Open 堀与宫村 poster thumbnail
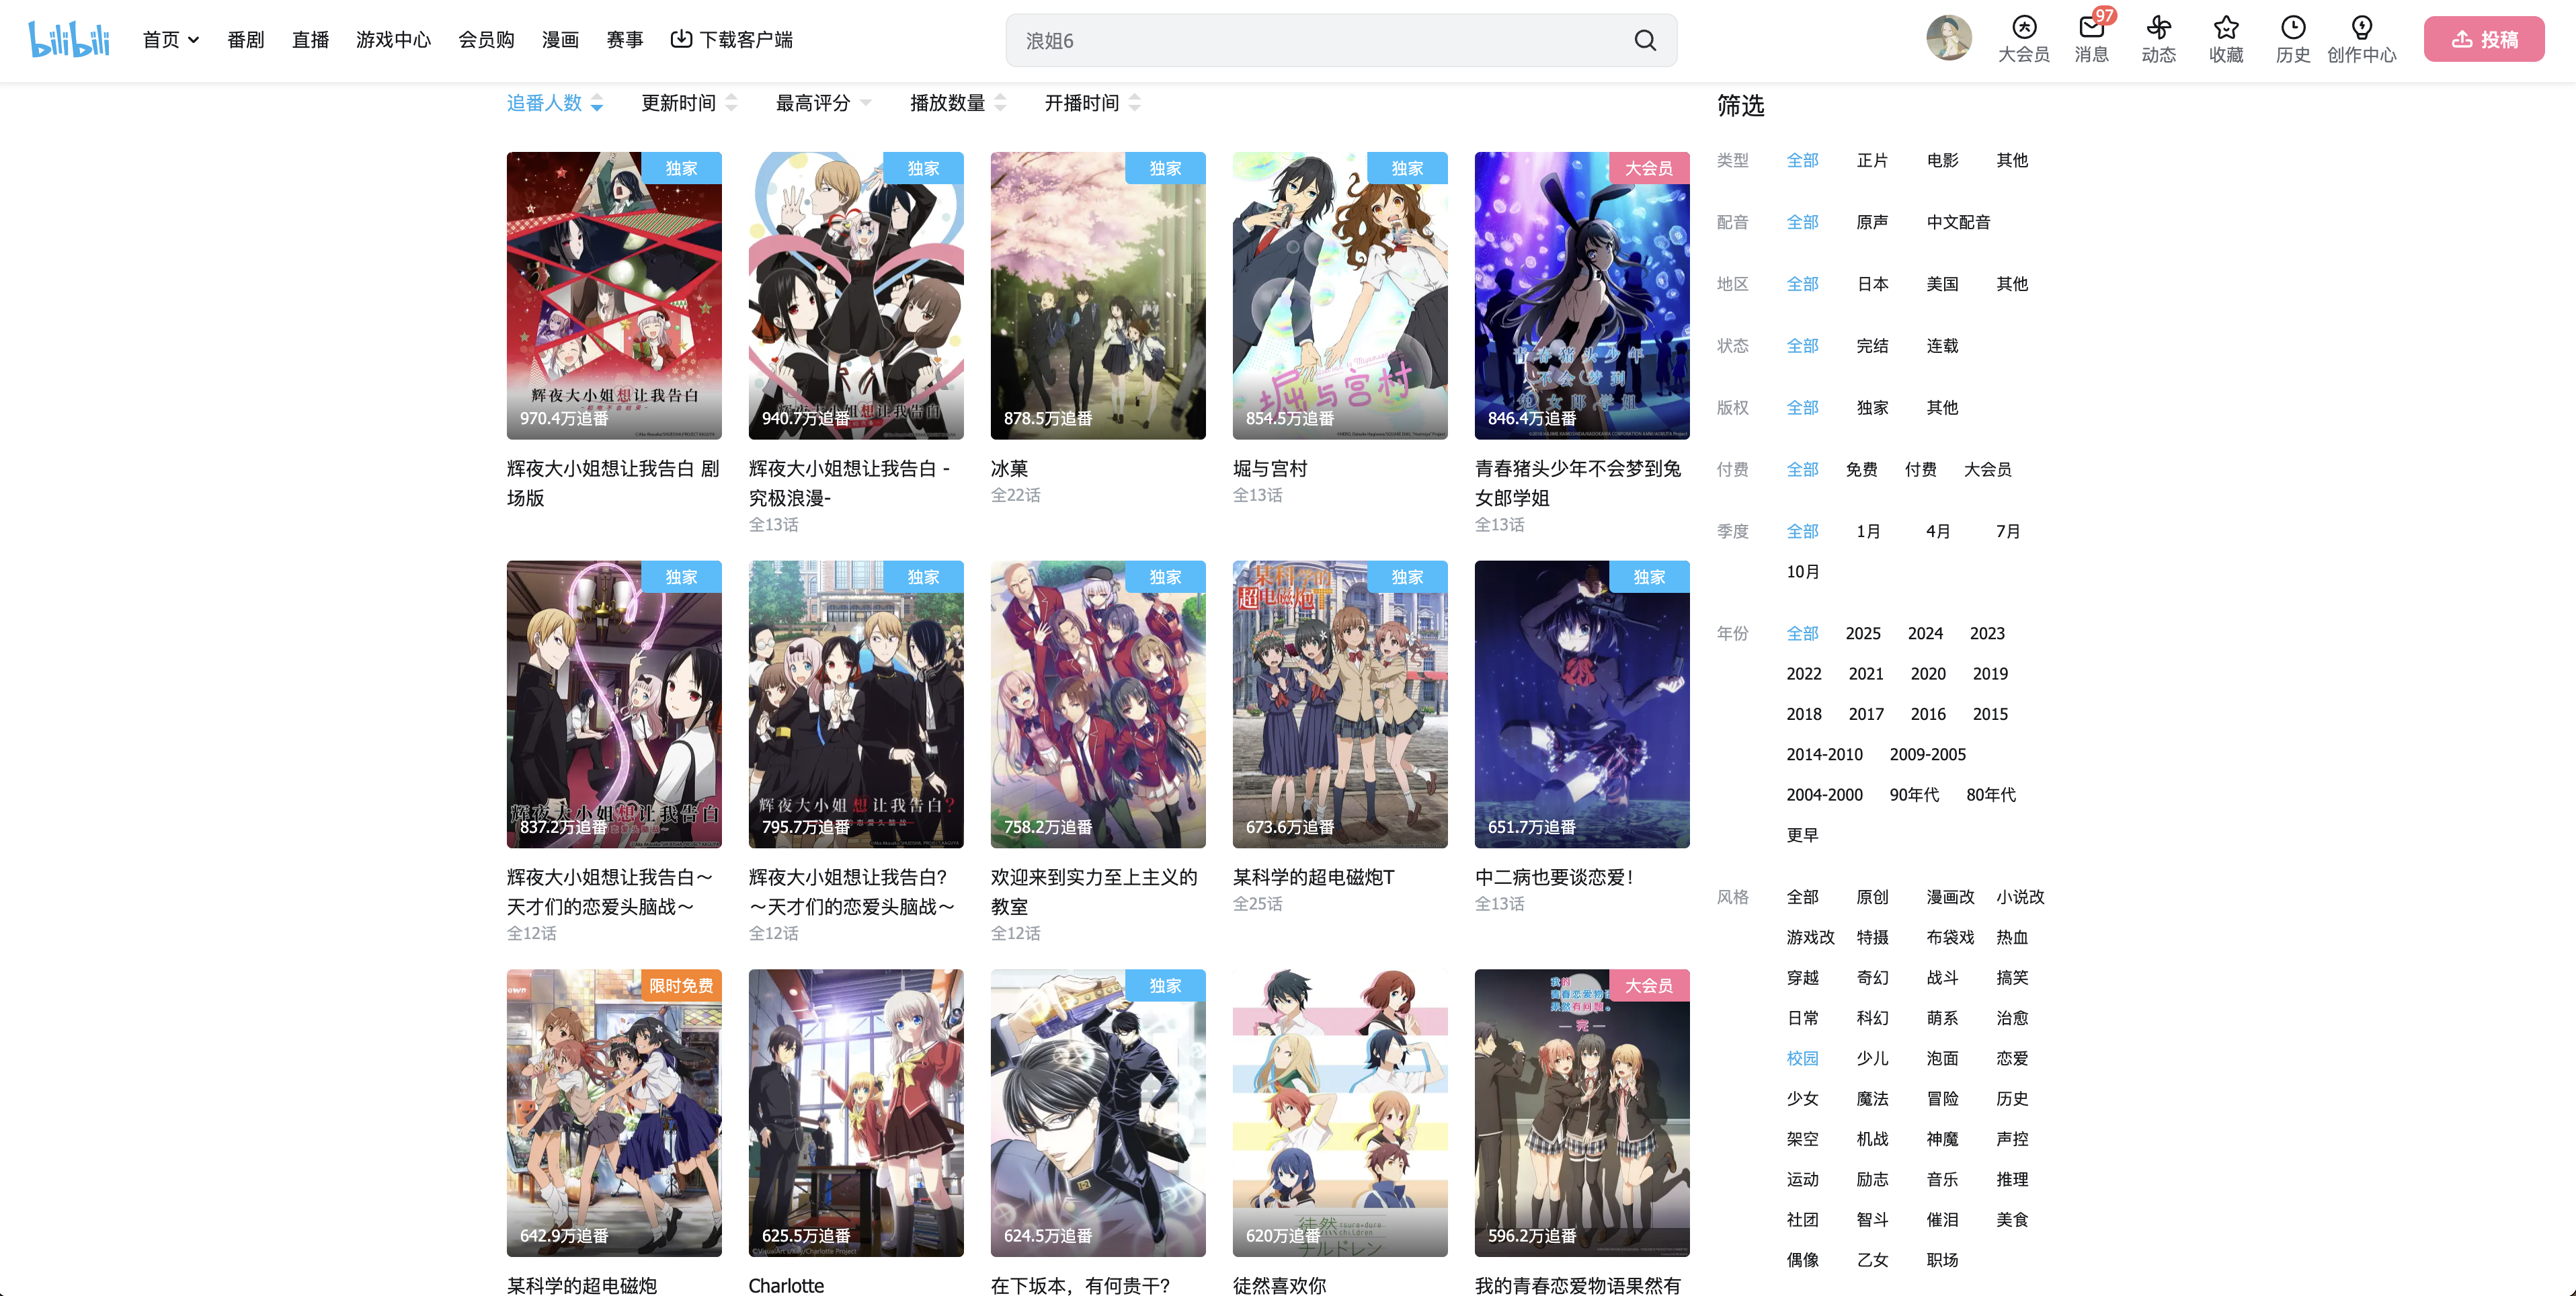 [x=1340, y=296]
